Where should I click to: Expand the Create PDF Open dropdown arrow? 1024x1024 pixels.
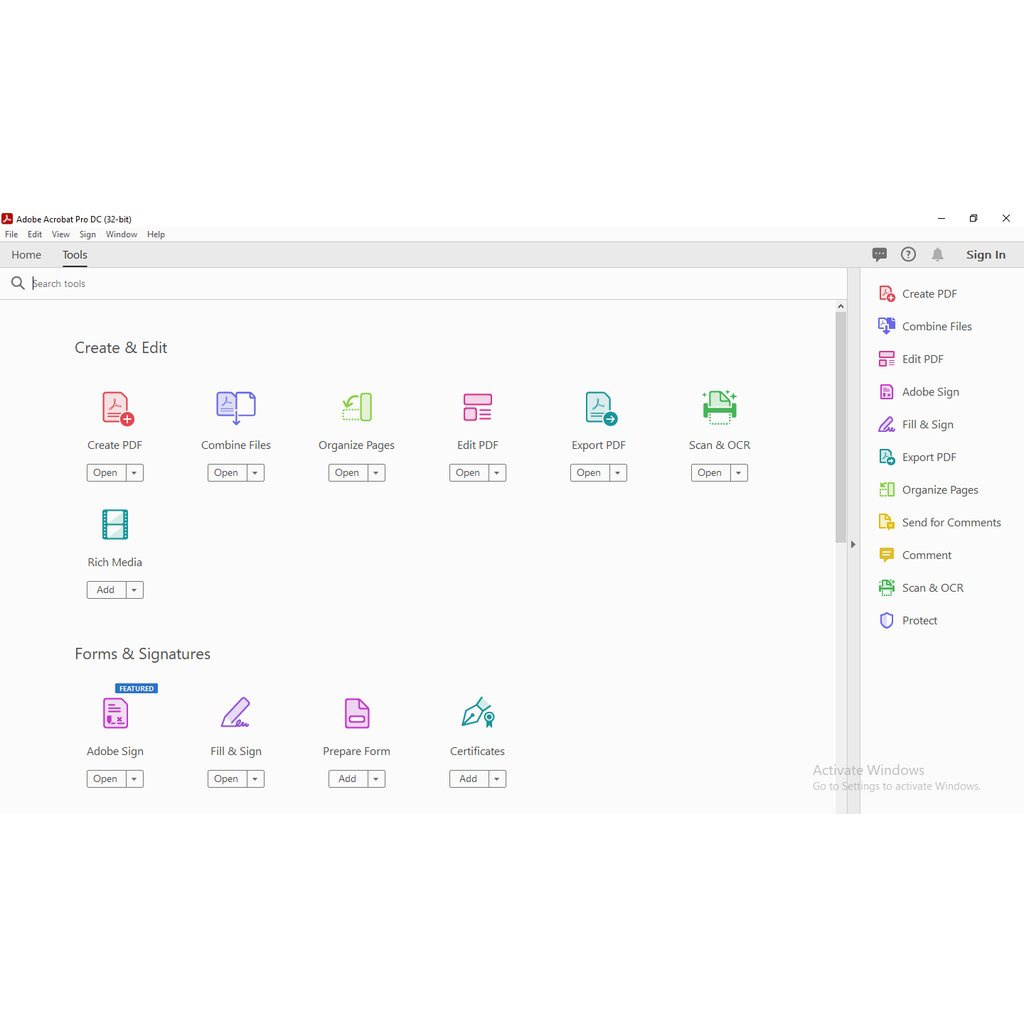tap(134, 472)
